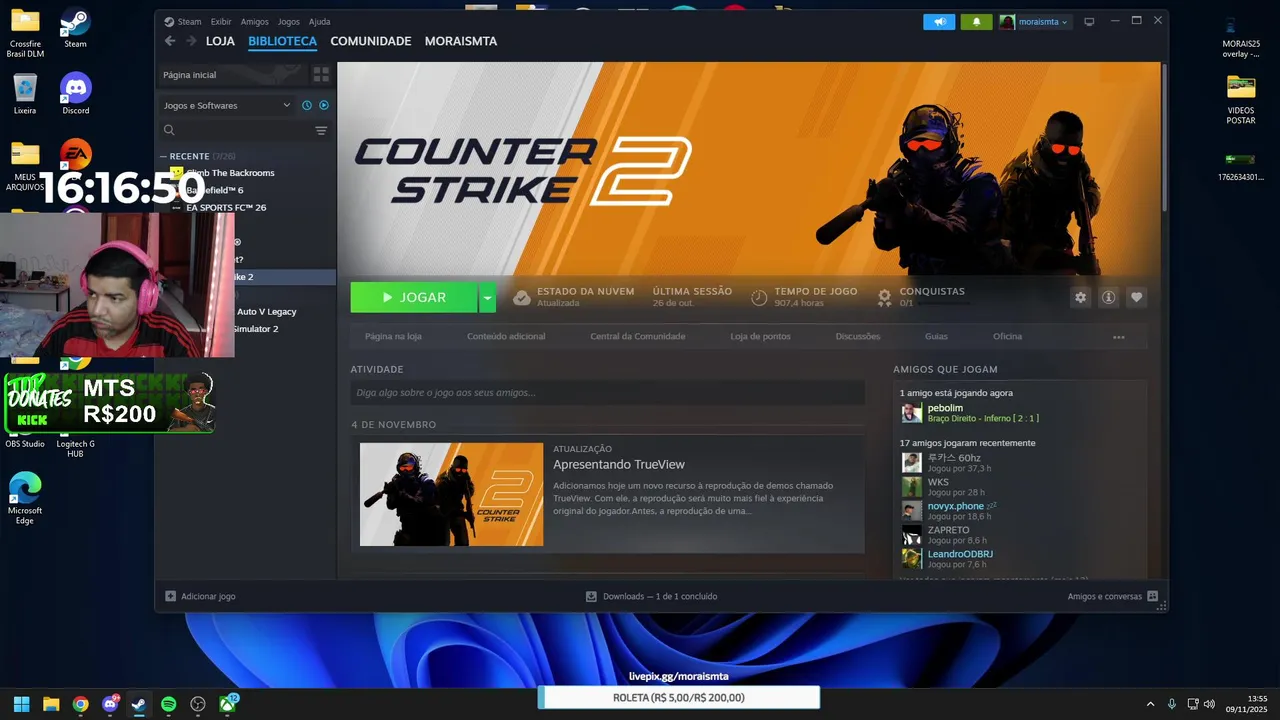Open the BIBLIOTECA section

(x=282, y=41)
